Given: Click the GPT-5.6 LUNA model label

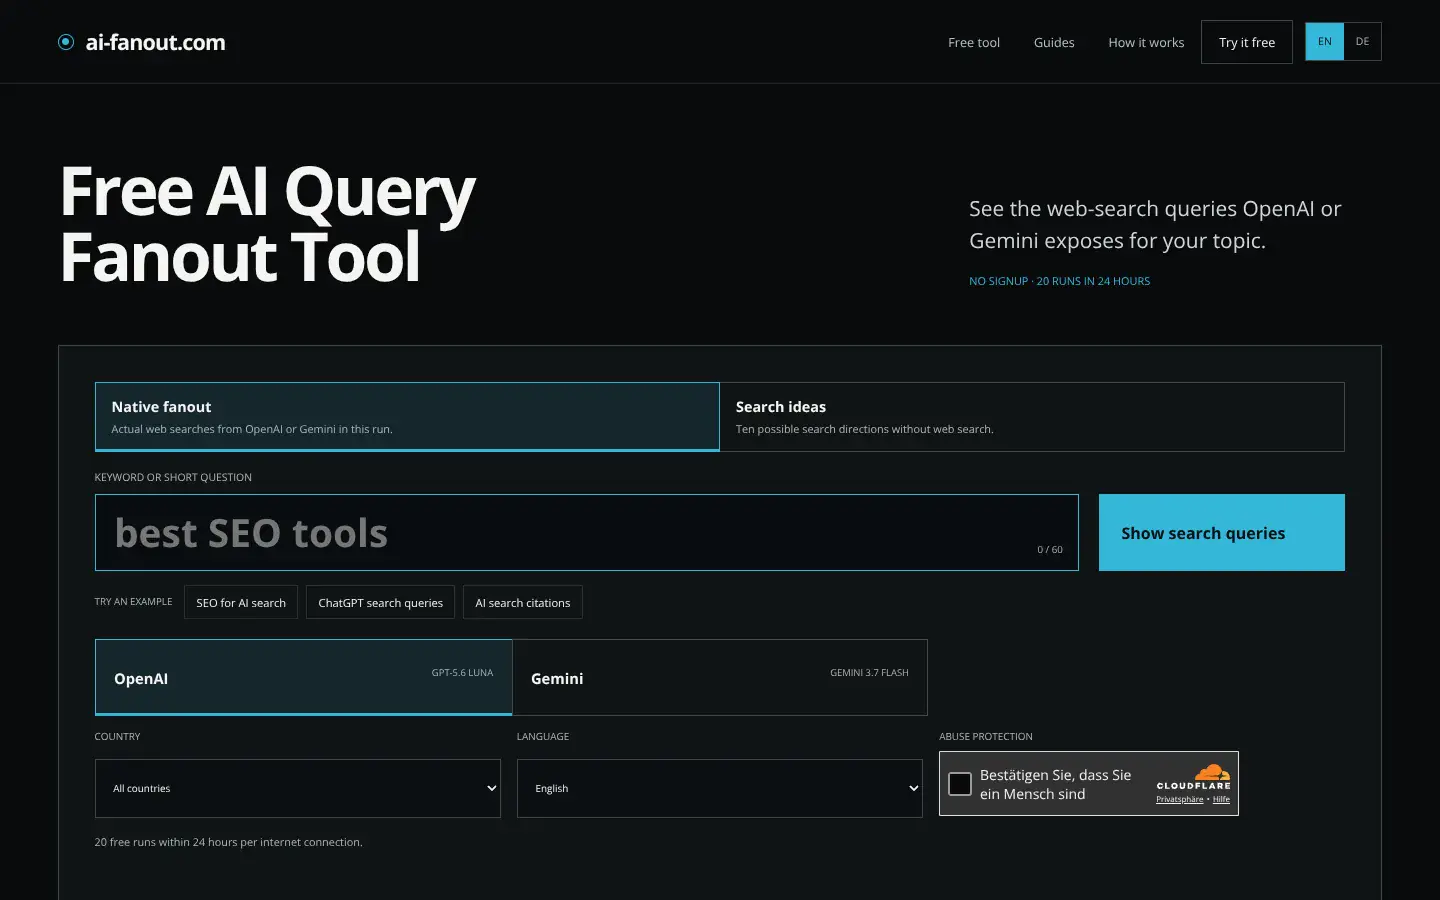Looking at the screenshot, I should [x=462, y=673].
